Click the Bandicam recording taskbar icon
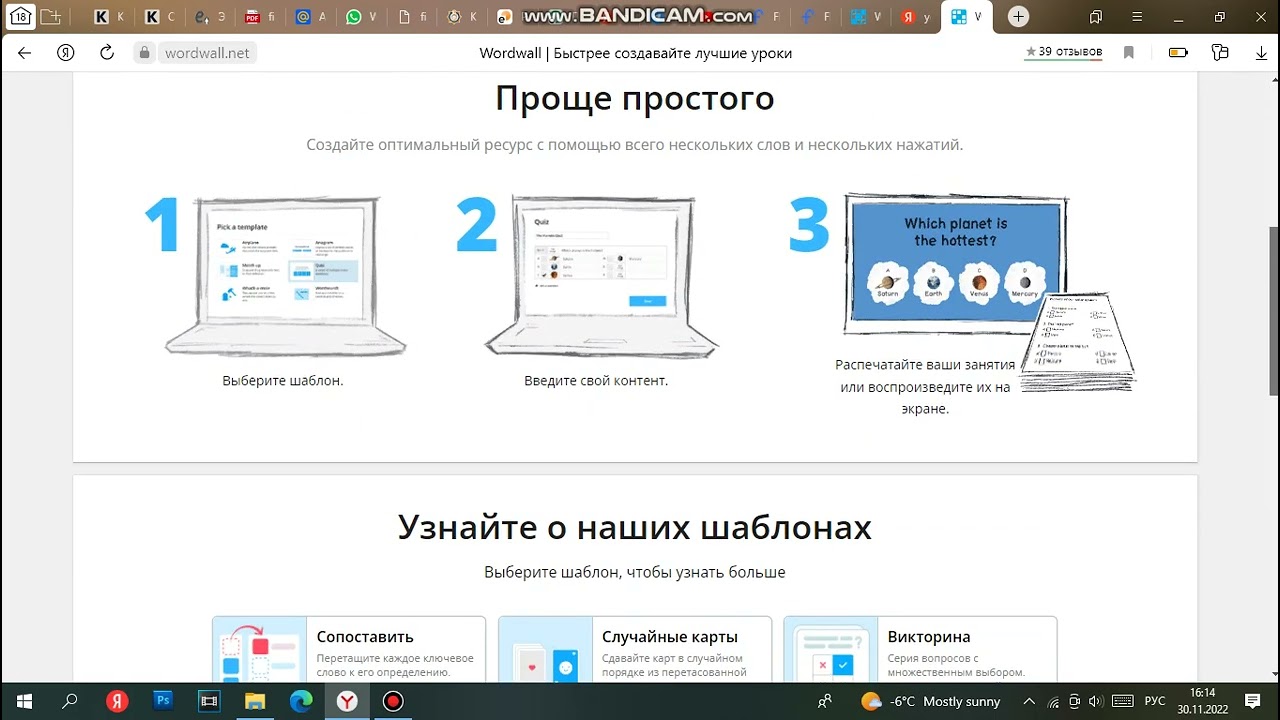1280x720 pixels. point(393,701)
